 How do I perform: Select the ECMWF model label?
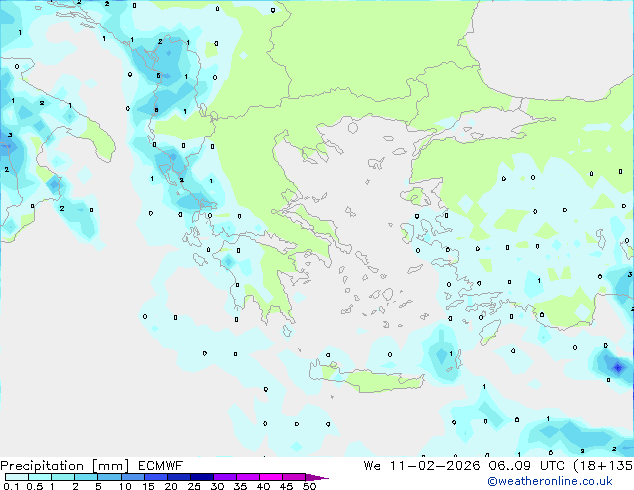(x=161, y=466)
